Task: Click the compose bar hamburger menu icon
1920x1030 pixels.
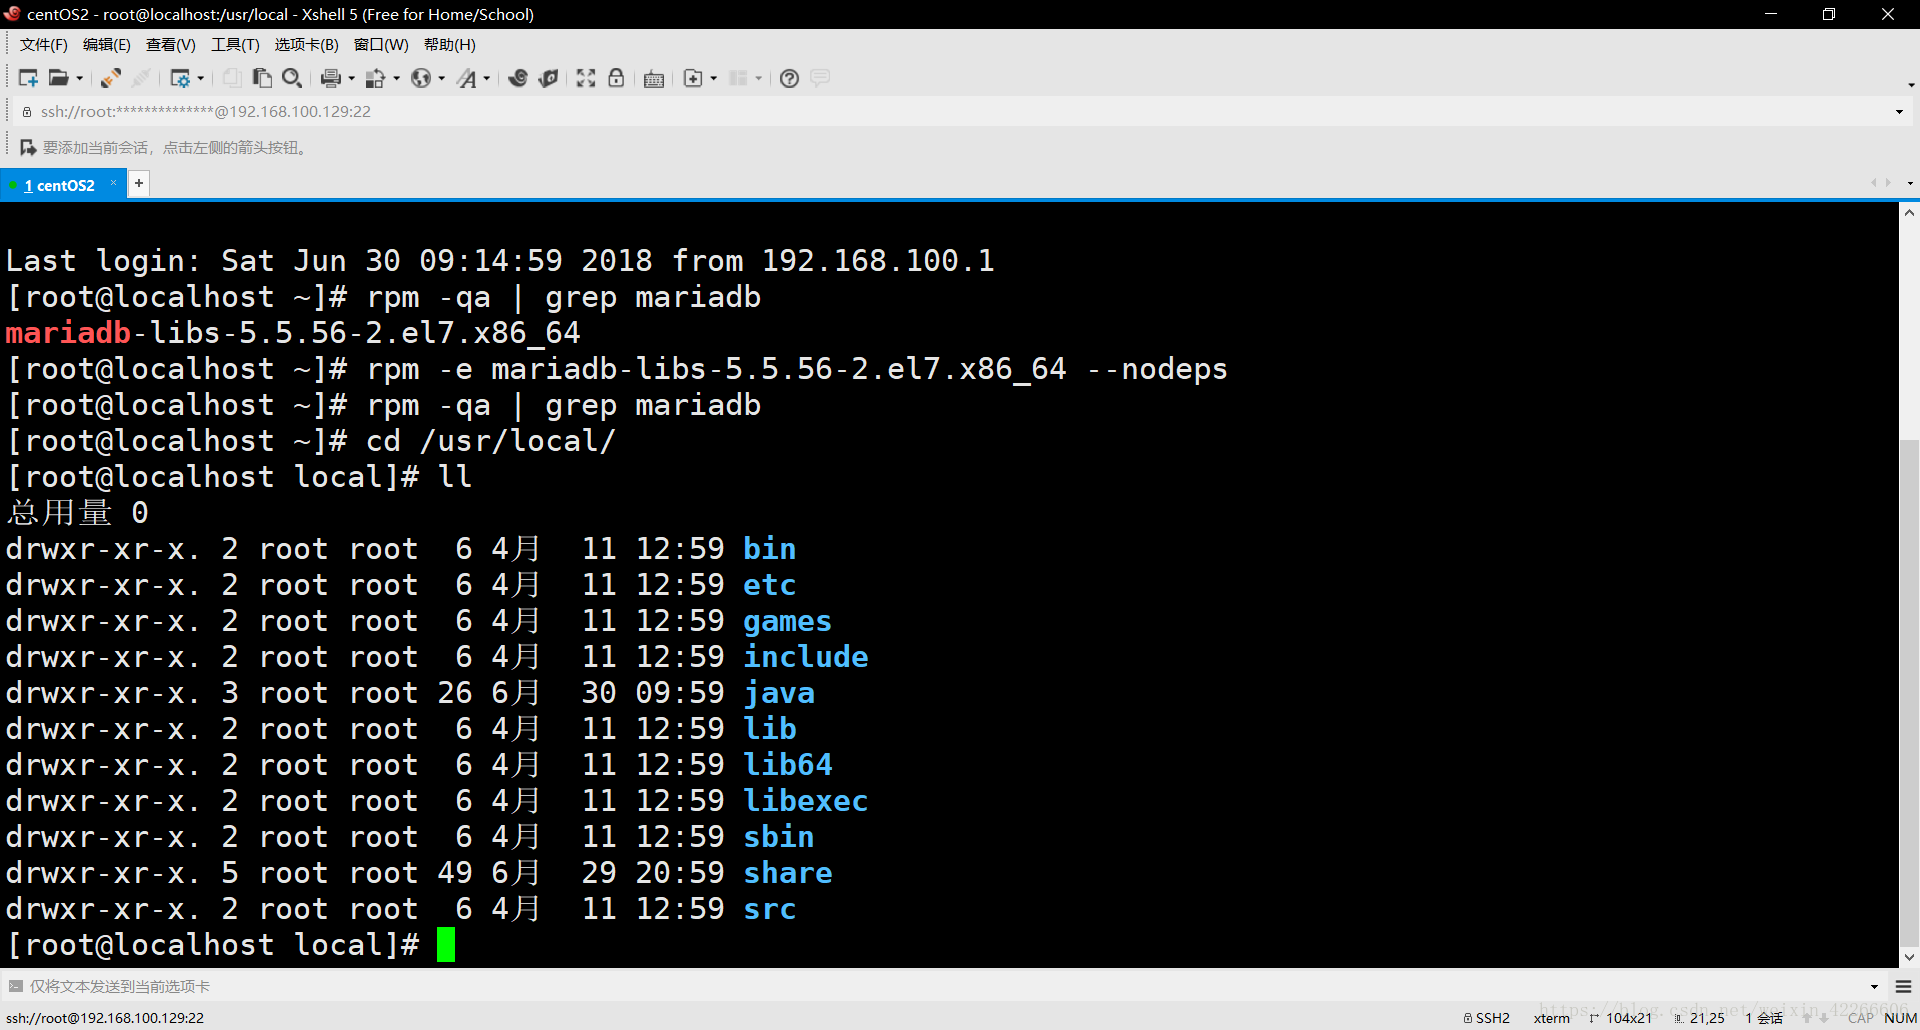Action: [1903, 986]
